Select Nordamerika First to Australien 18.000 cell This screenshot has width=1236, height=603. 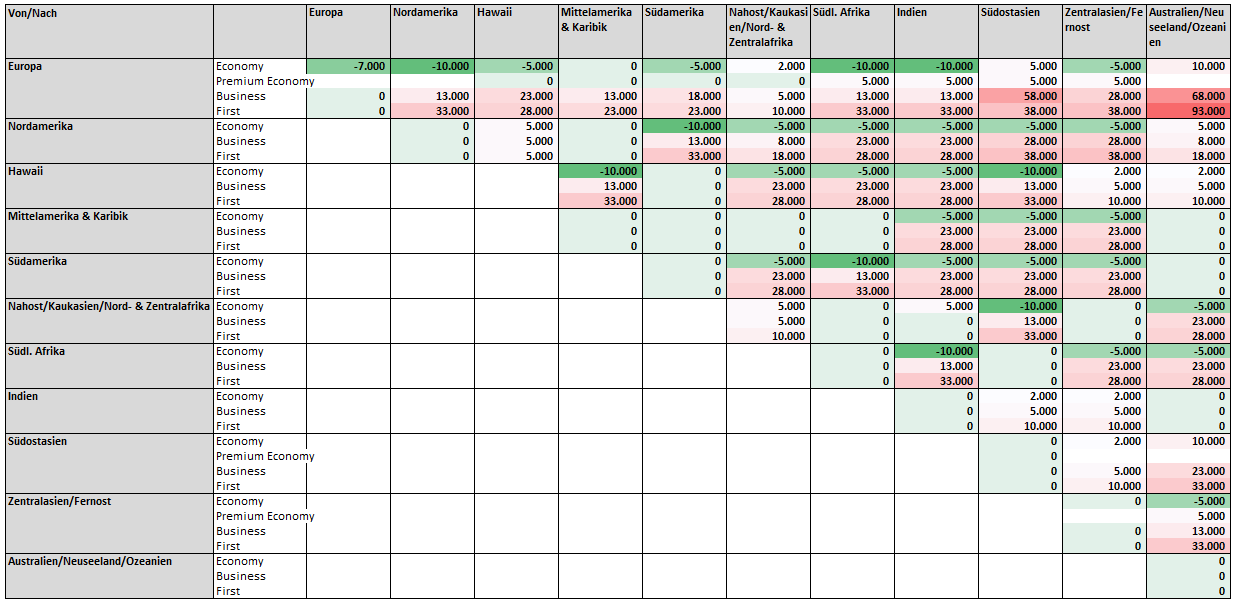point(1188,156)
